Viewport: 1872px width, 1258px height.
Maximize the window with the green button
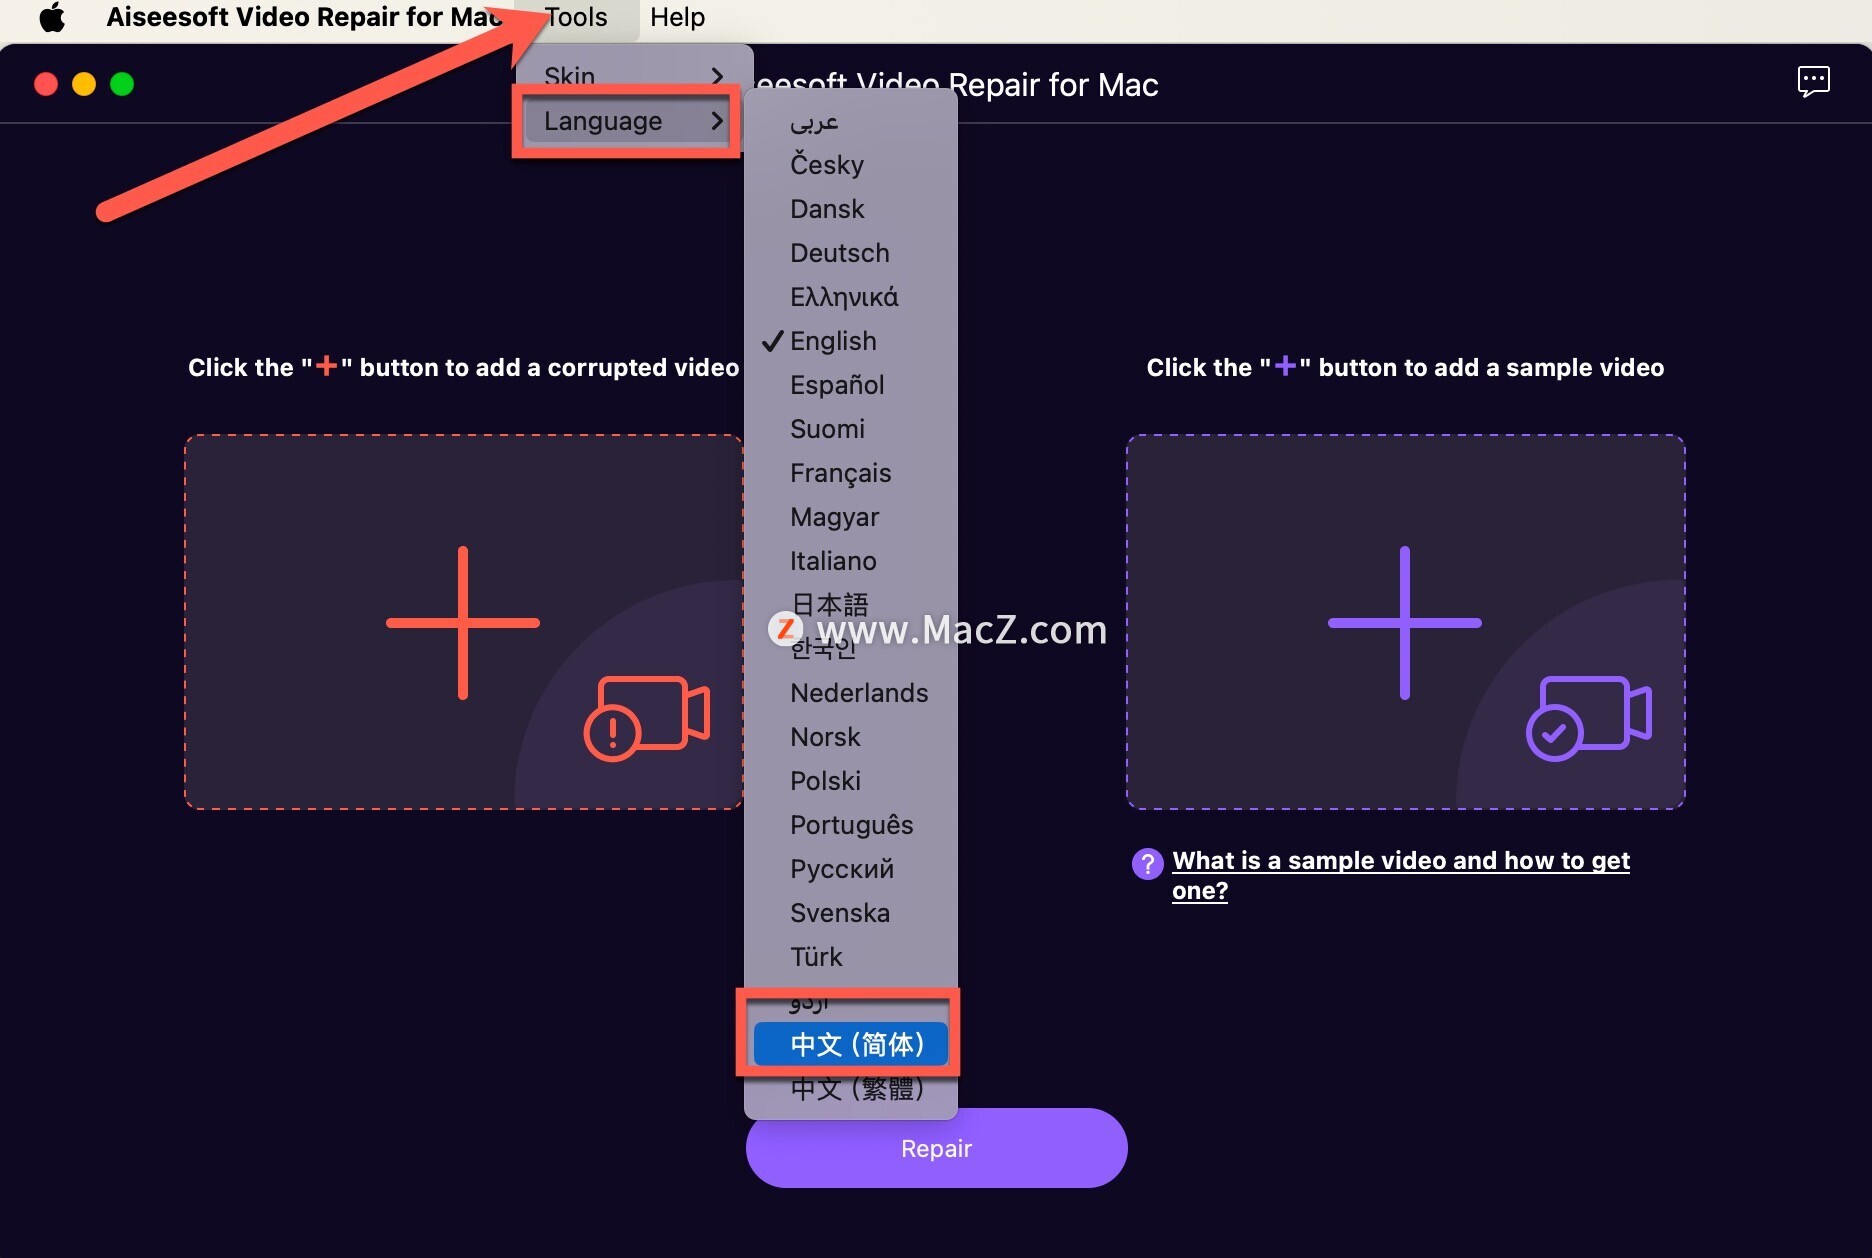tap(122, 84)
